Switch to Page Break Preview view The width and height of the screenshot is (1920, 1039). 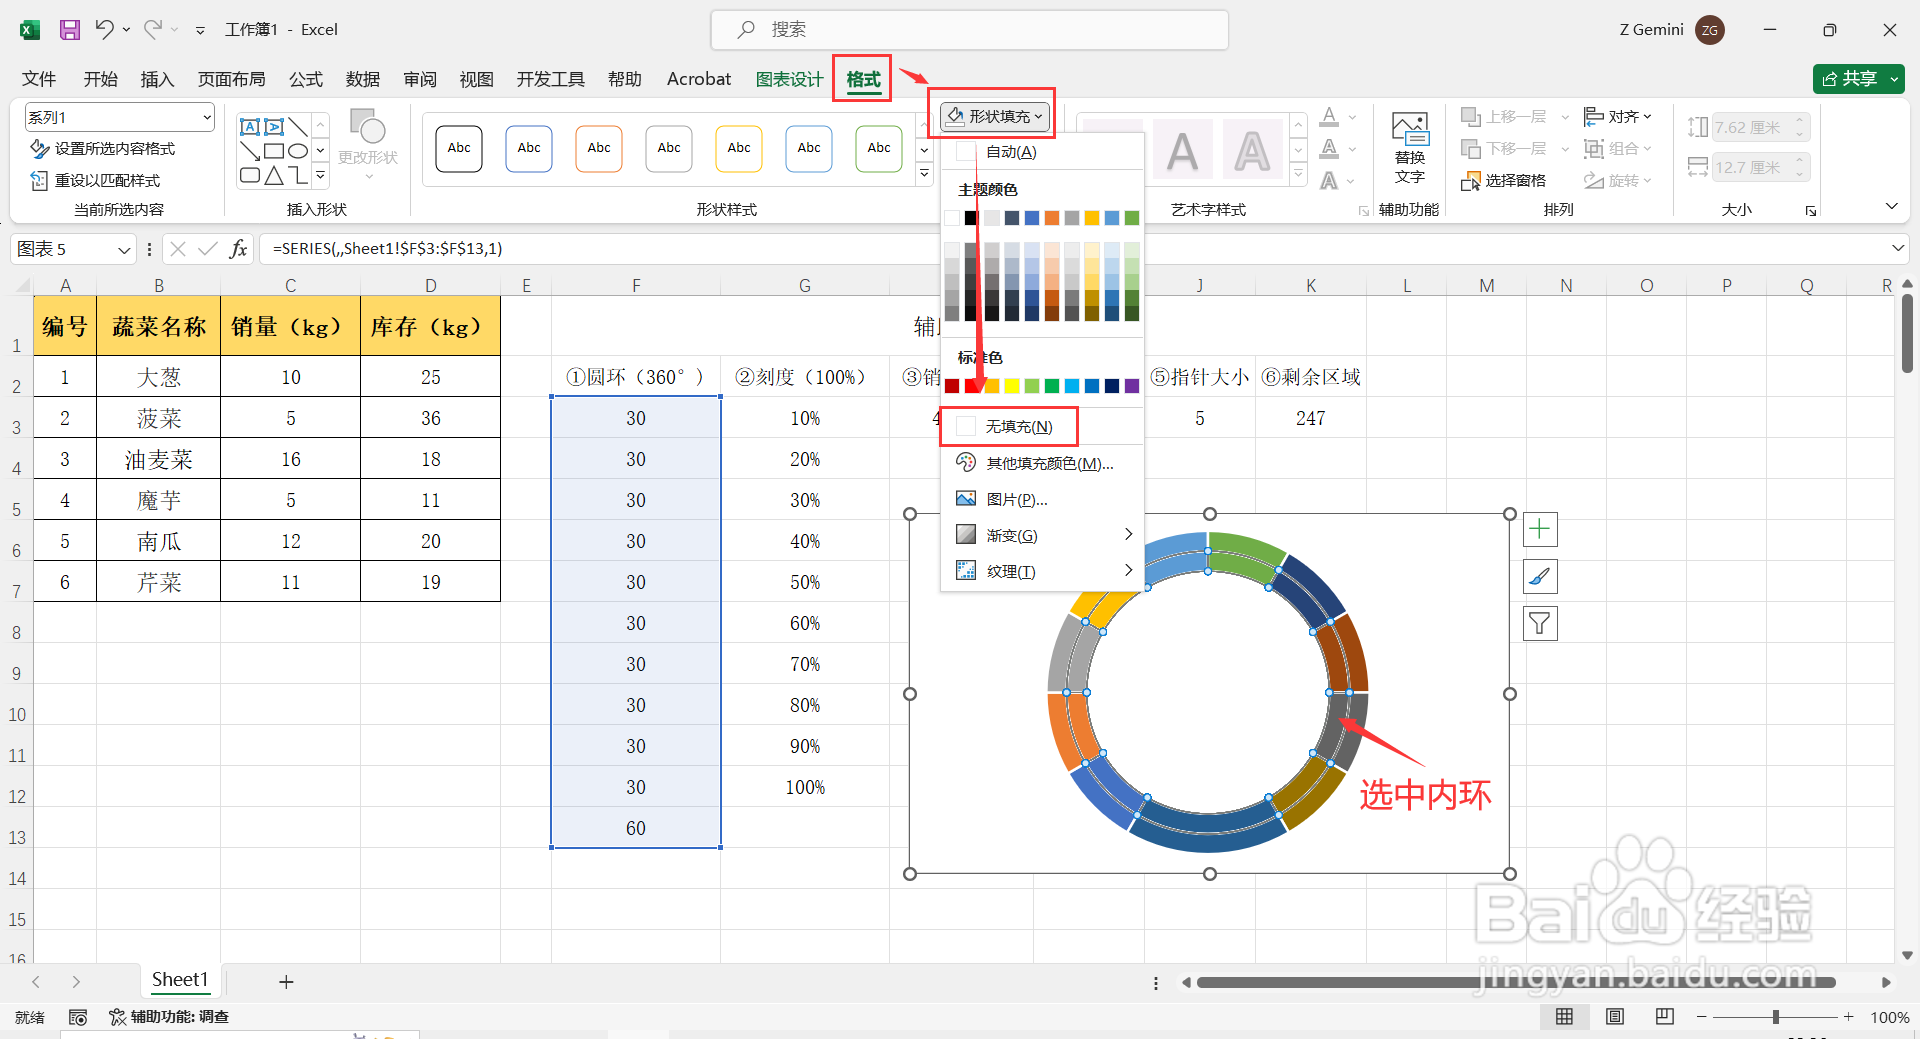coord(1664,1017)
